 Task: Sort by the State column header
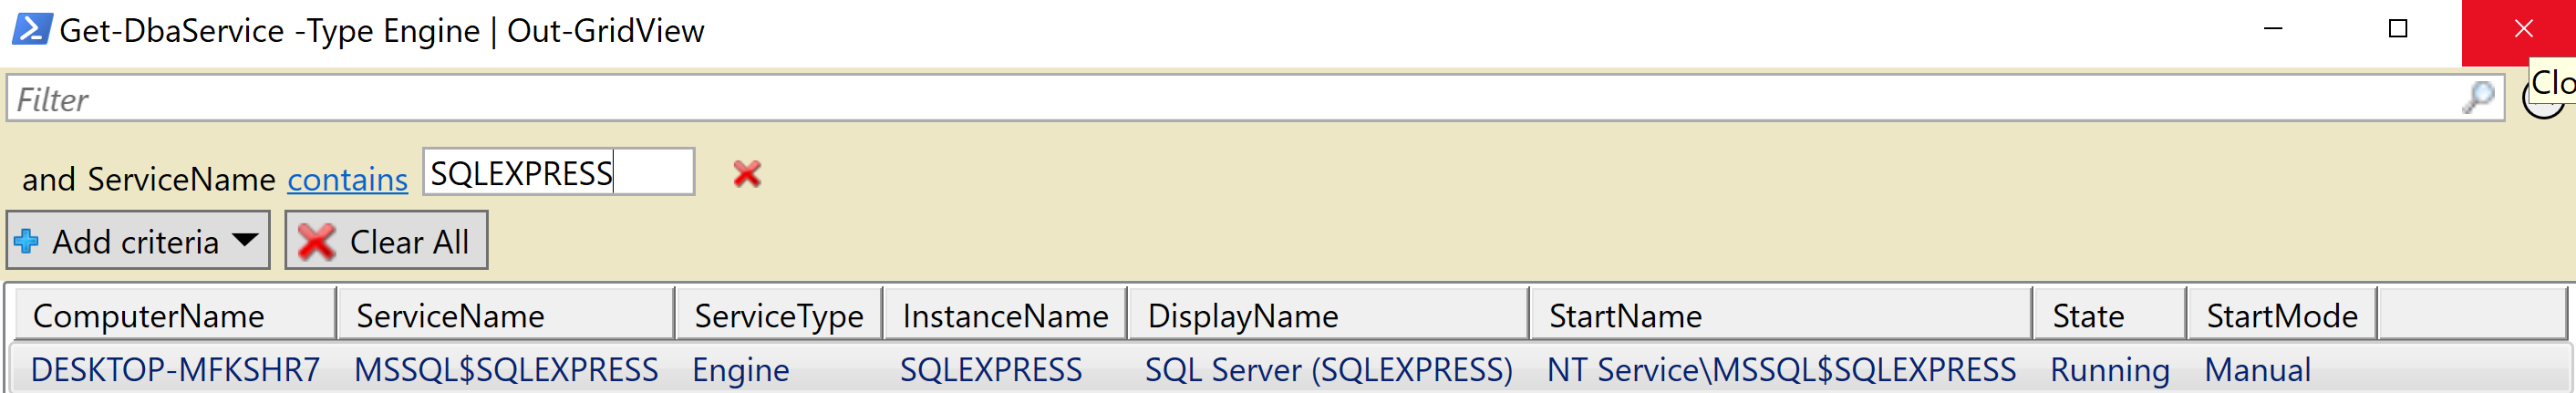point(2108,316)
